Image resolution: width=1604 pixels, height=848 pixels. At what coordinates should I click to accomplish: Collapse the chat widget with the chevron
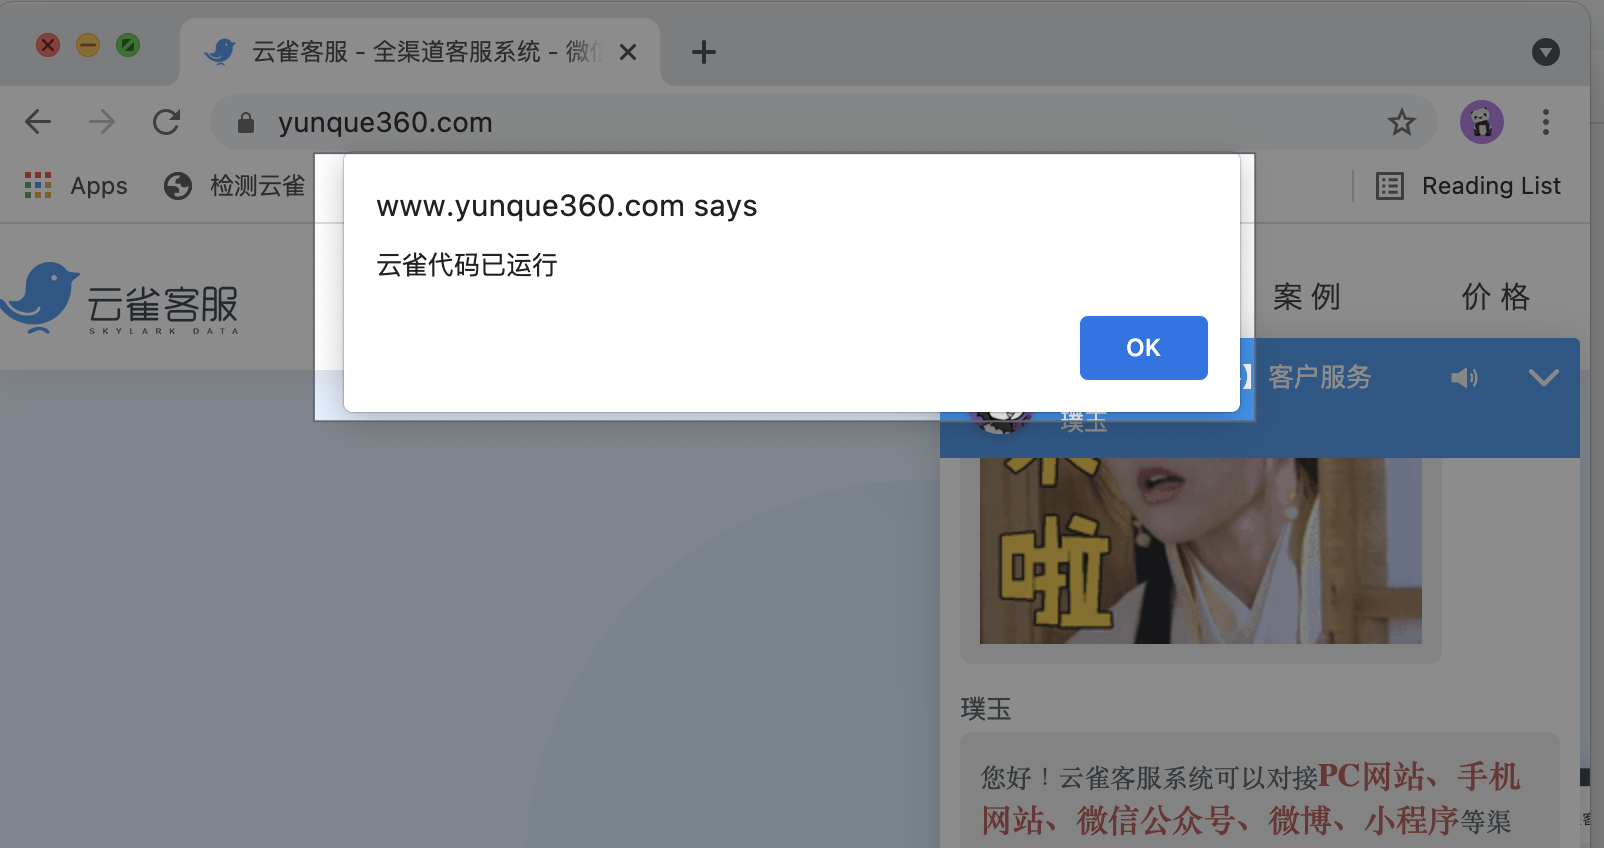click(1543, 377)
